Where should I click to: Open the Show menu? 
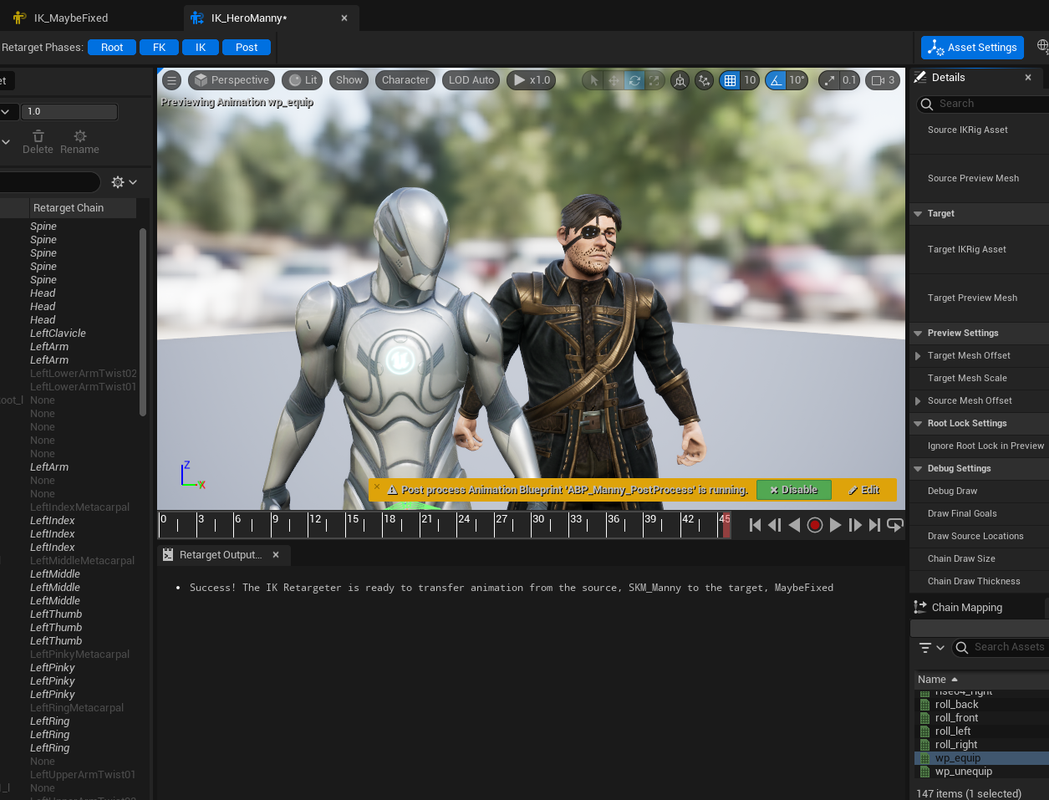click(x=349, y=80)
